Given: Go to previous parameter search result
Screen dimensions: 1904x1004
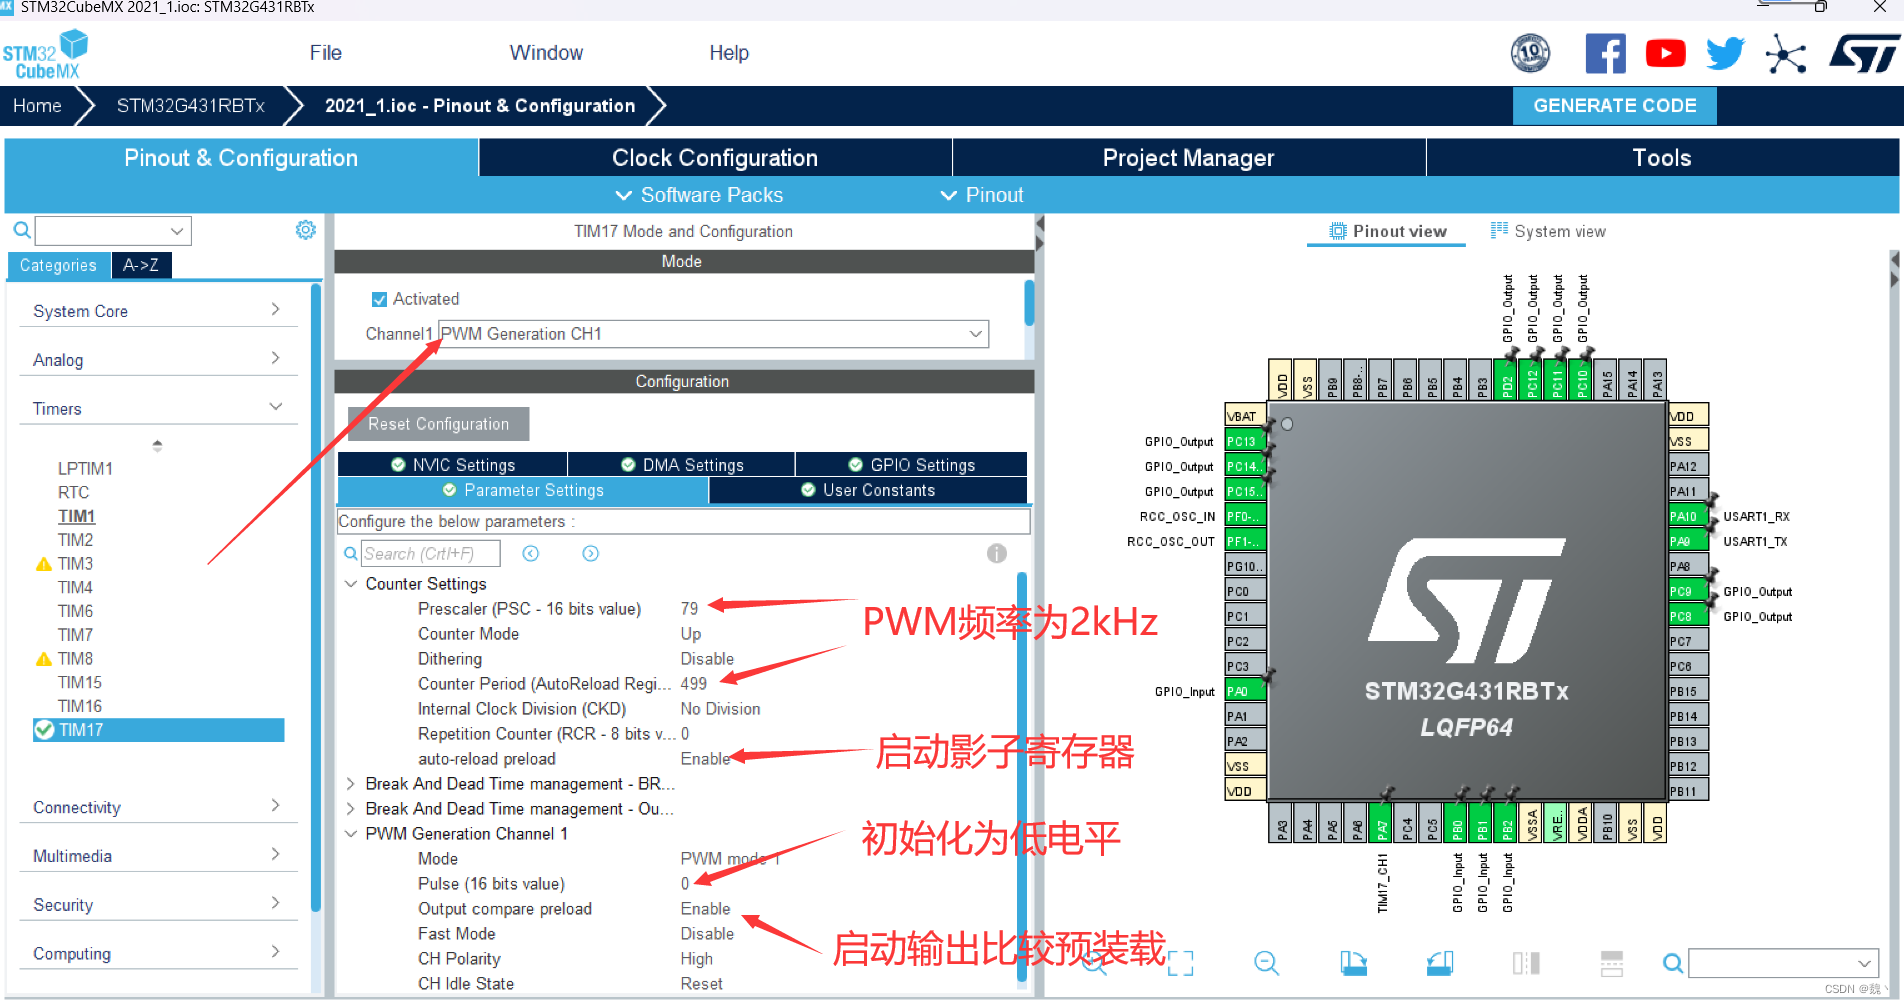Looking at the screenshot, I should click(x=531, y=553).
